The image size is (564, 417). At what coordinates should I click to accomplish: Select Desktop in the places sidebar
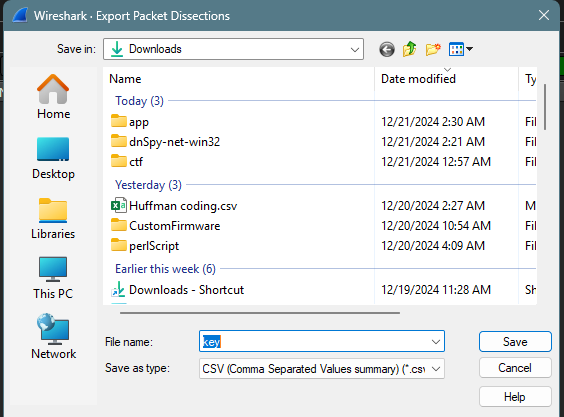click(x=53, y=158)
